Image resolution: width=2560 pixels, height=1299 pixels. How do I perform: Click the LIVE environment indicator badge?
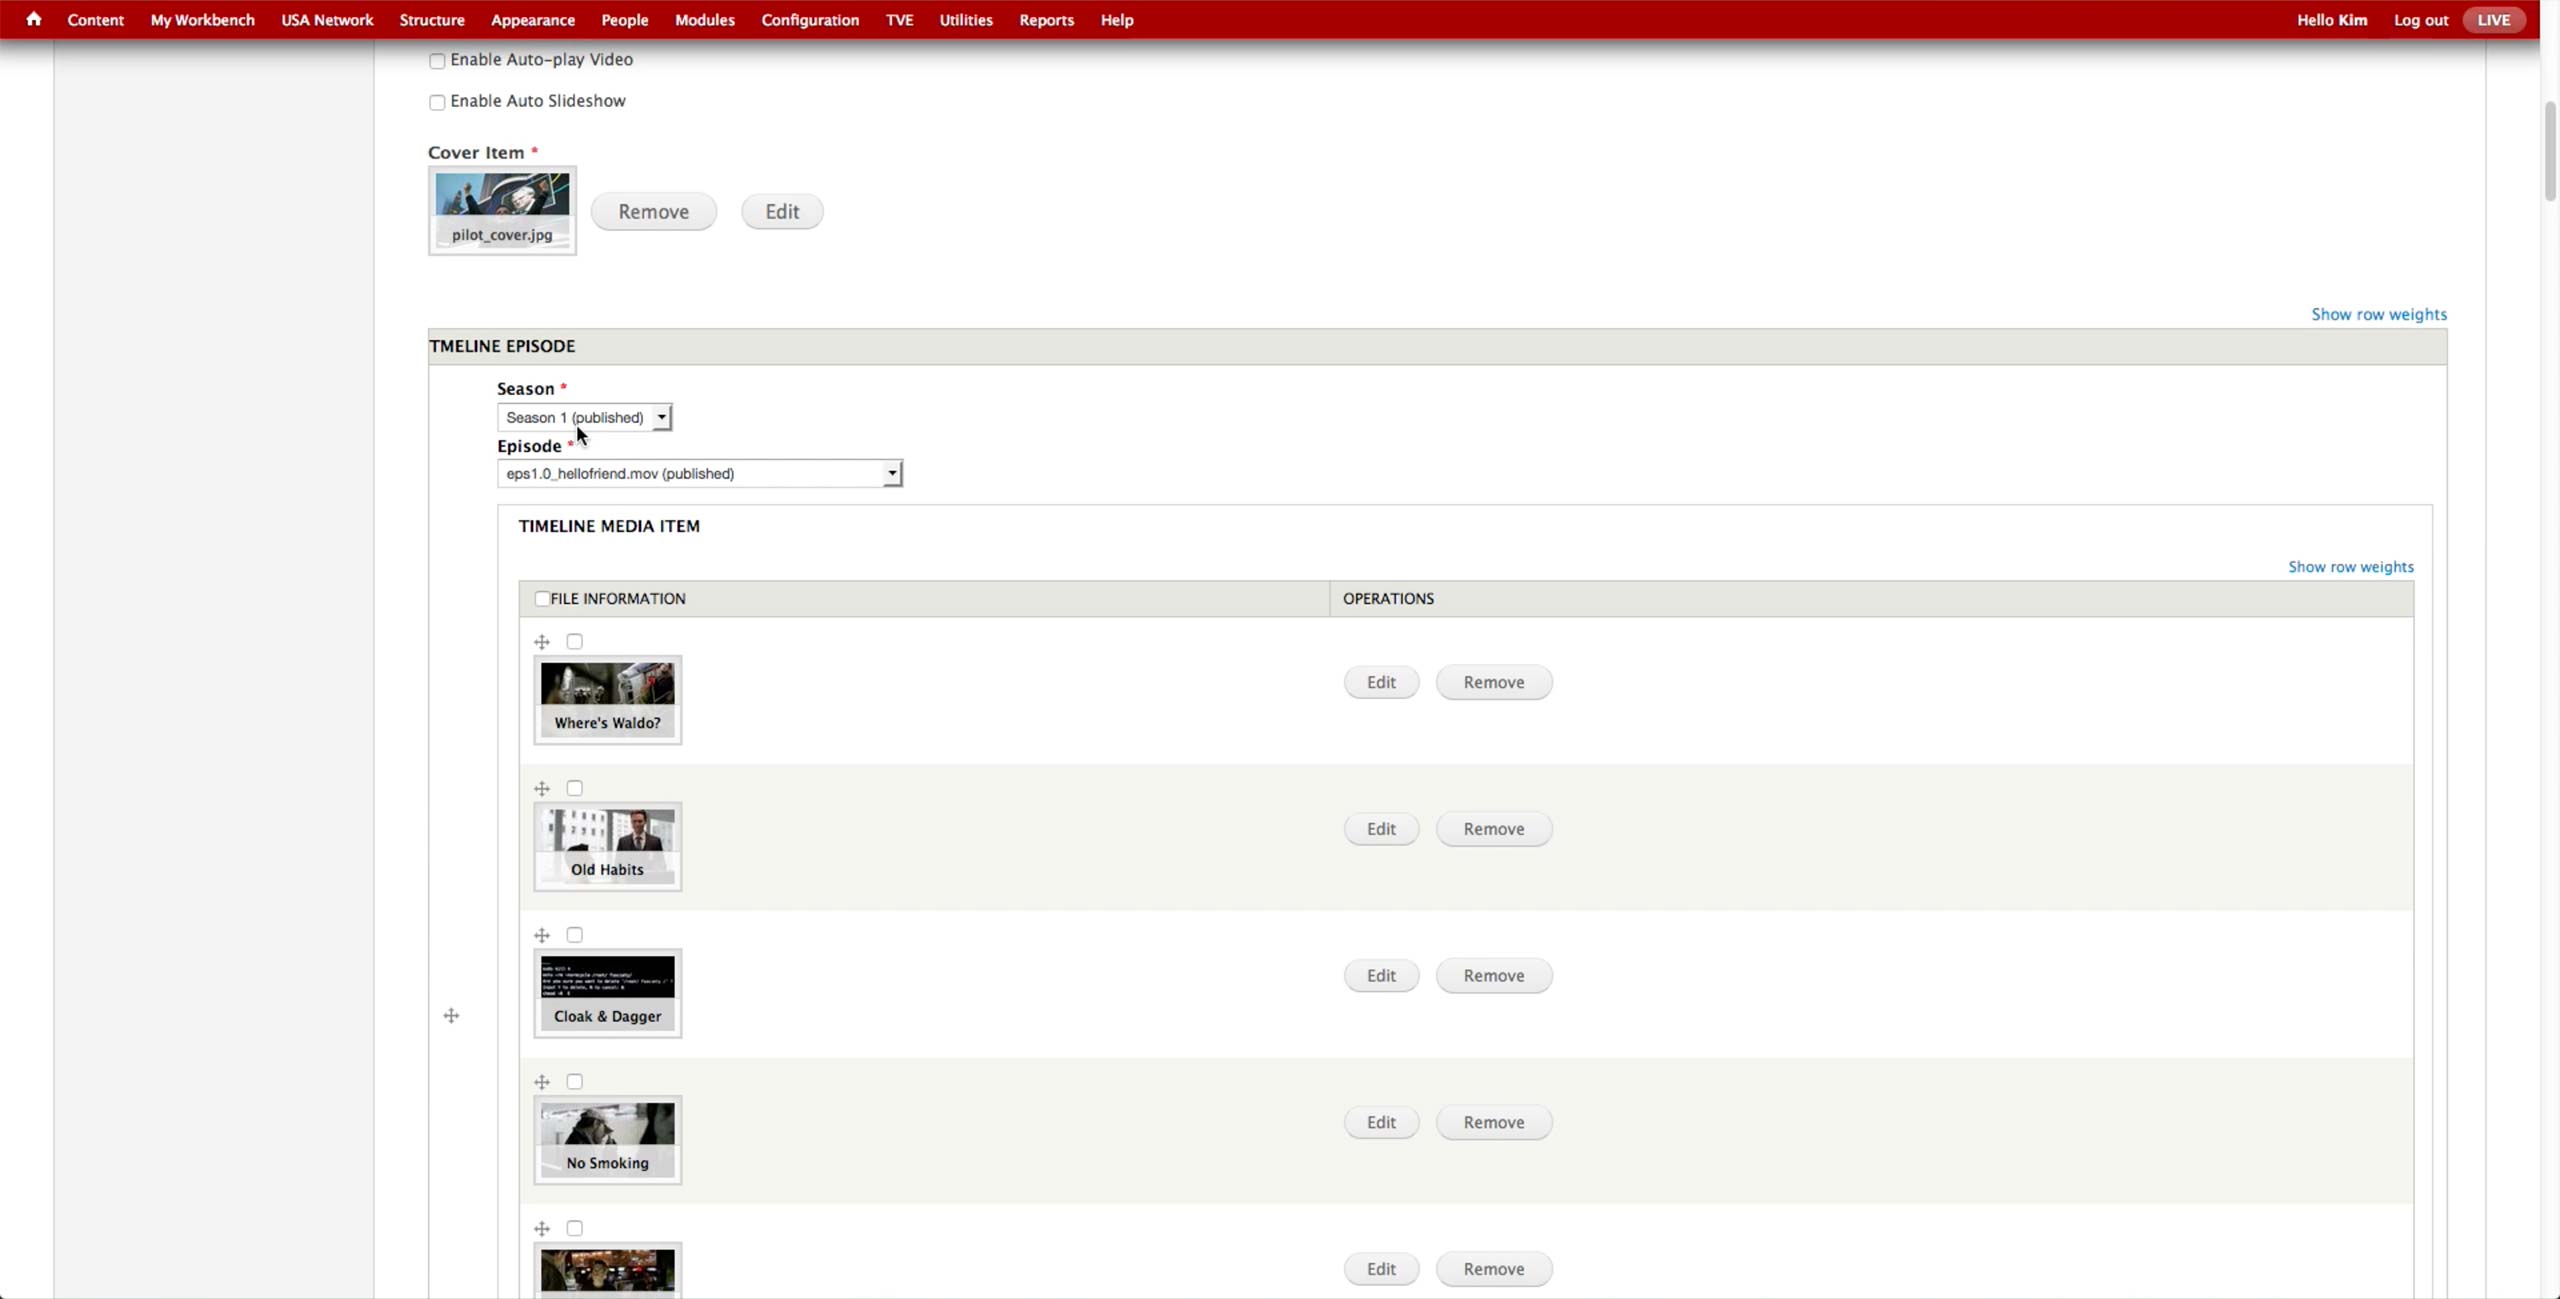coord(2493,20)
